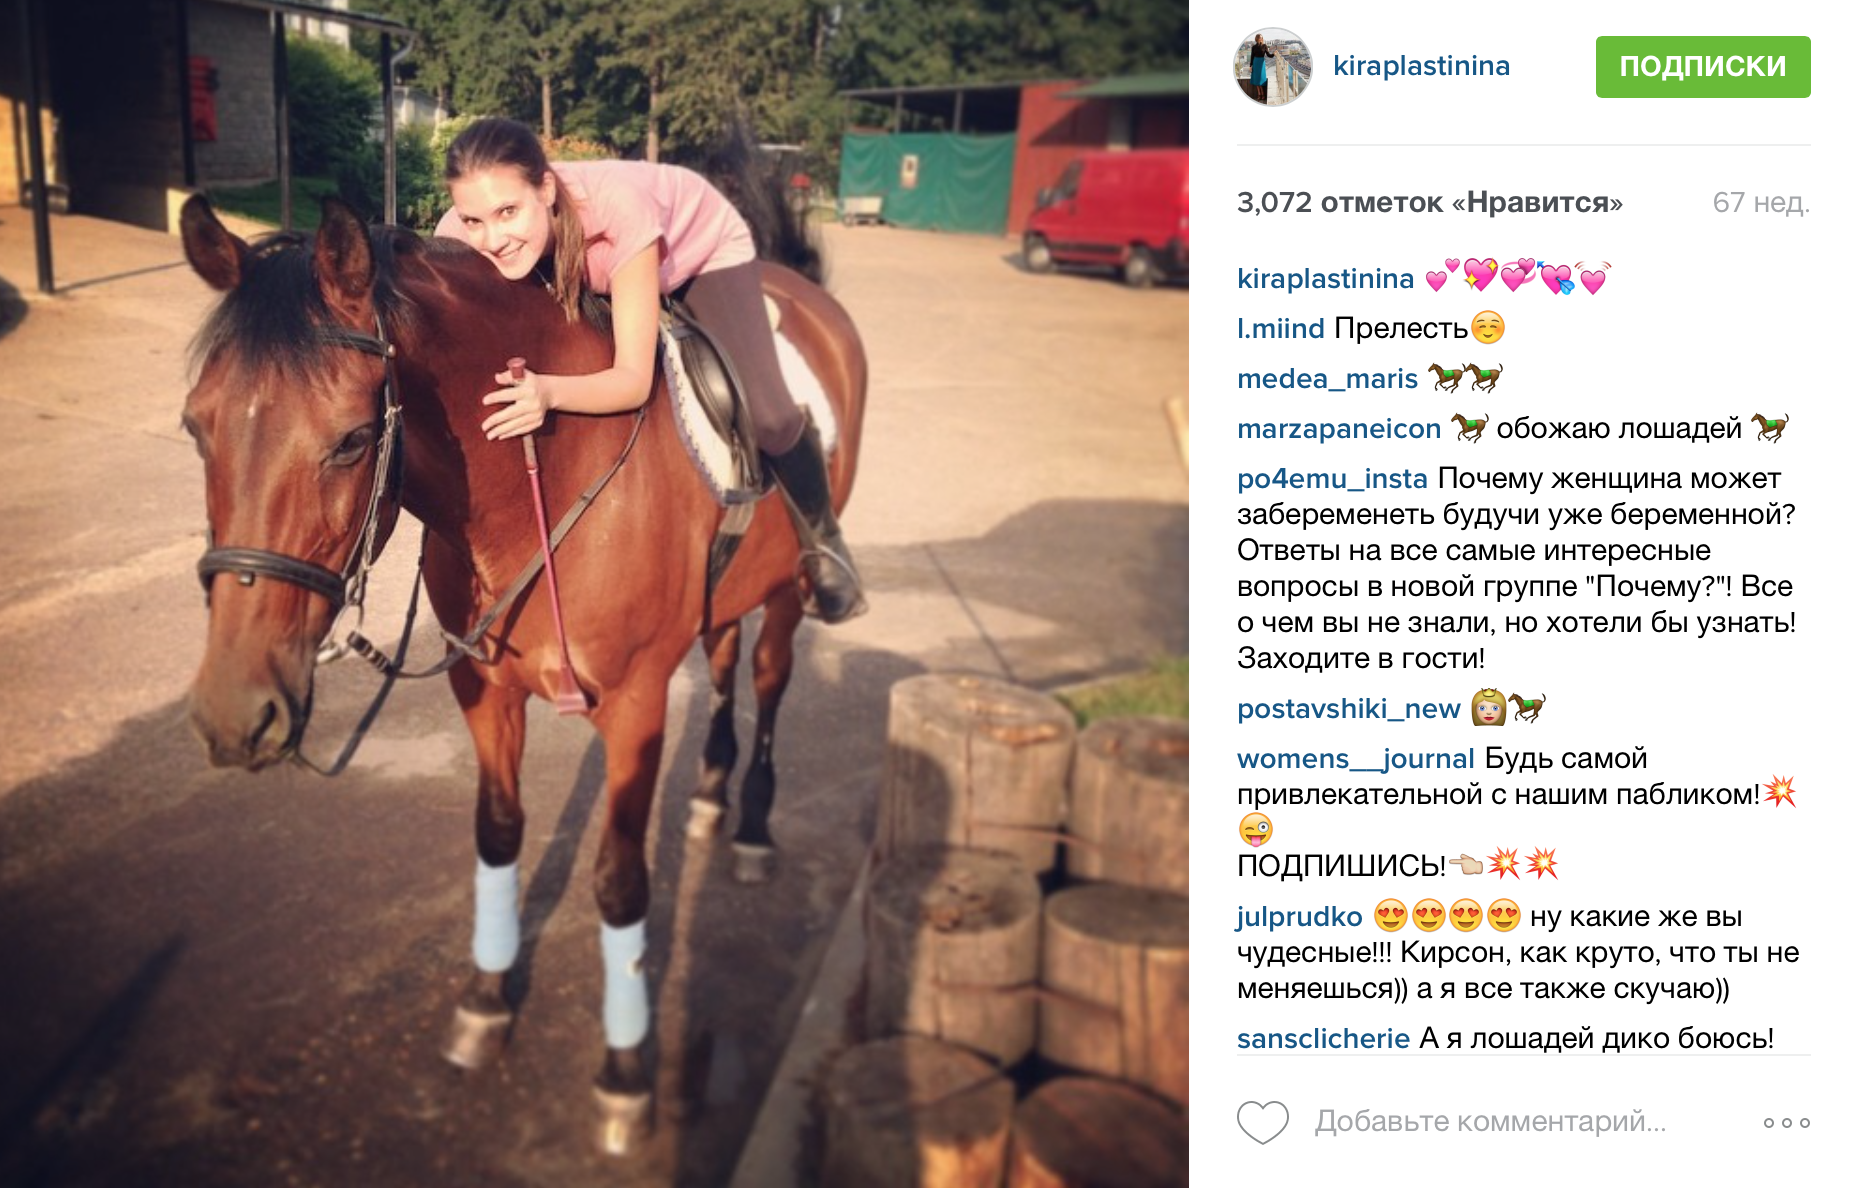Image resolution: width=1858 pixels, height=1188 pixels.
Task: Click the heart like icon
Action: point(1263,1122)
